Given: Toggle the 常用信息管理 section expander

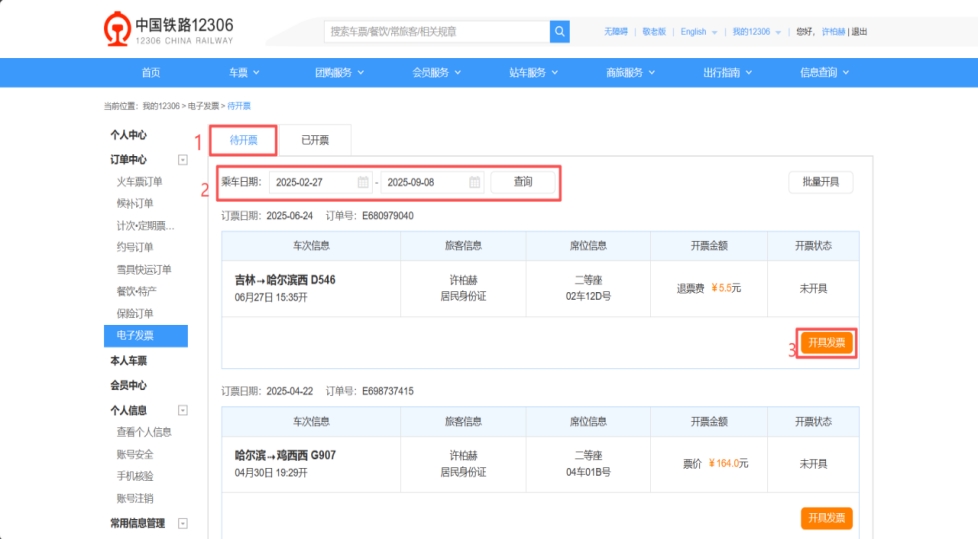Looking at the screenshot, I should [x=183, y=523].
